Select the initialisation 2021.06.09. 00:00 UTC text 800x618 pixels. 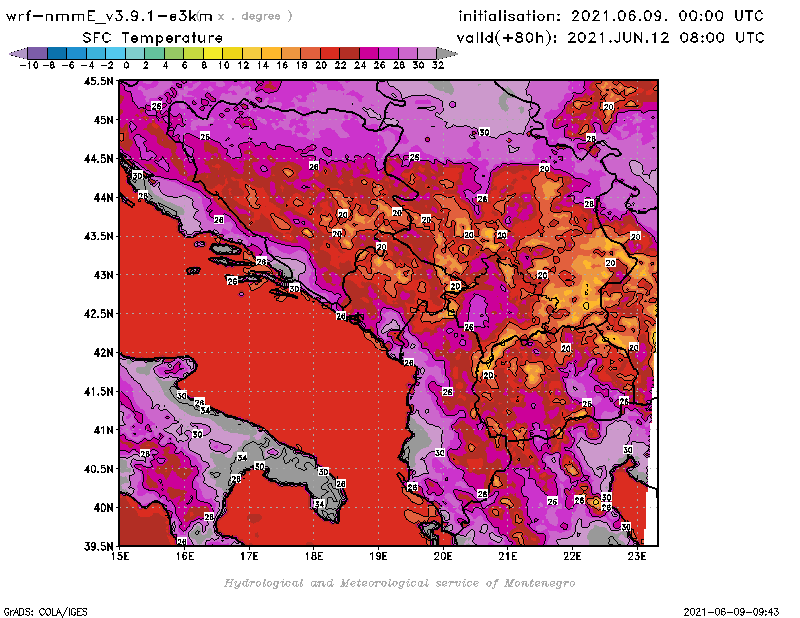click(611, 16)
